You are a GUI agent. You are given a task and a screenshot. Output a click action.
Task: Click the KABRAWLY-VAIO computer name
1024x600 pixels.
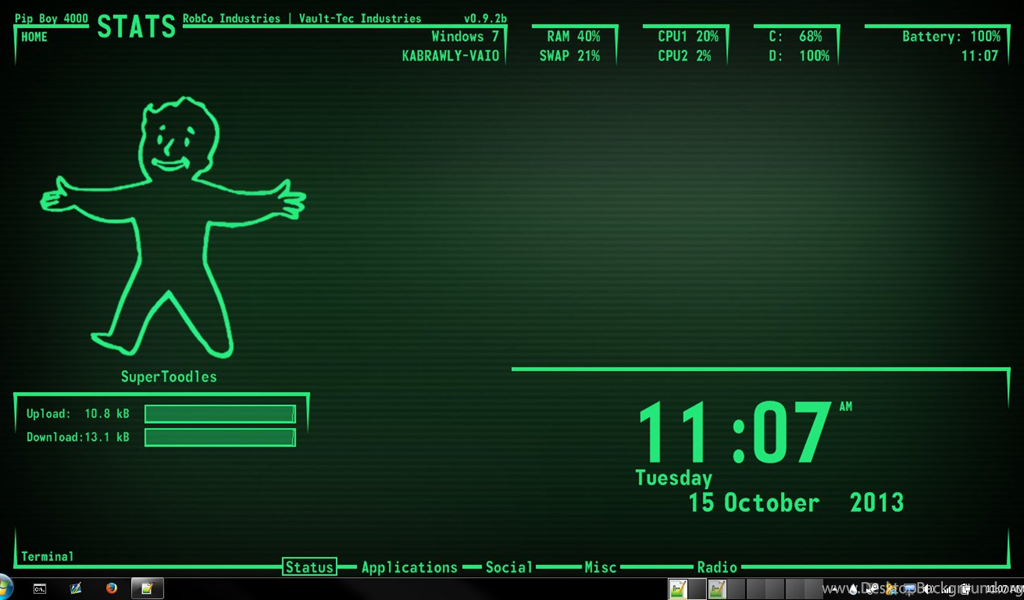tap(451, 56)
